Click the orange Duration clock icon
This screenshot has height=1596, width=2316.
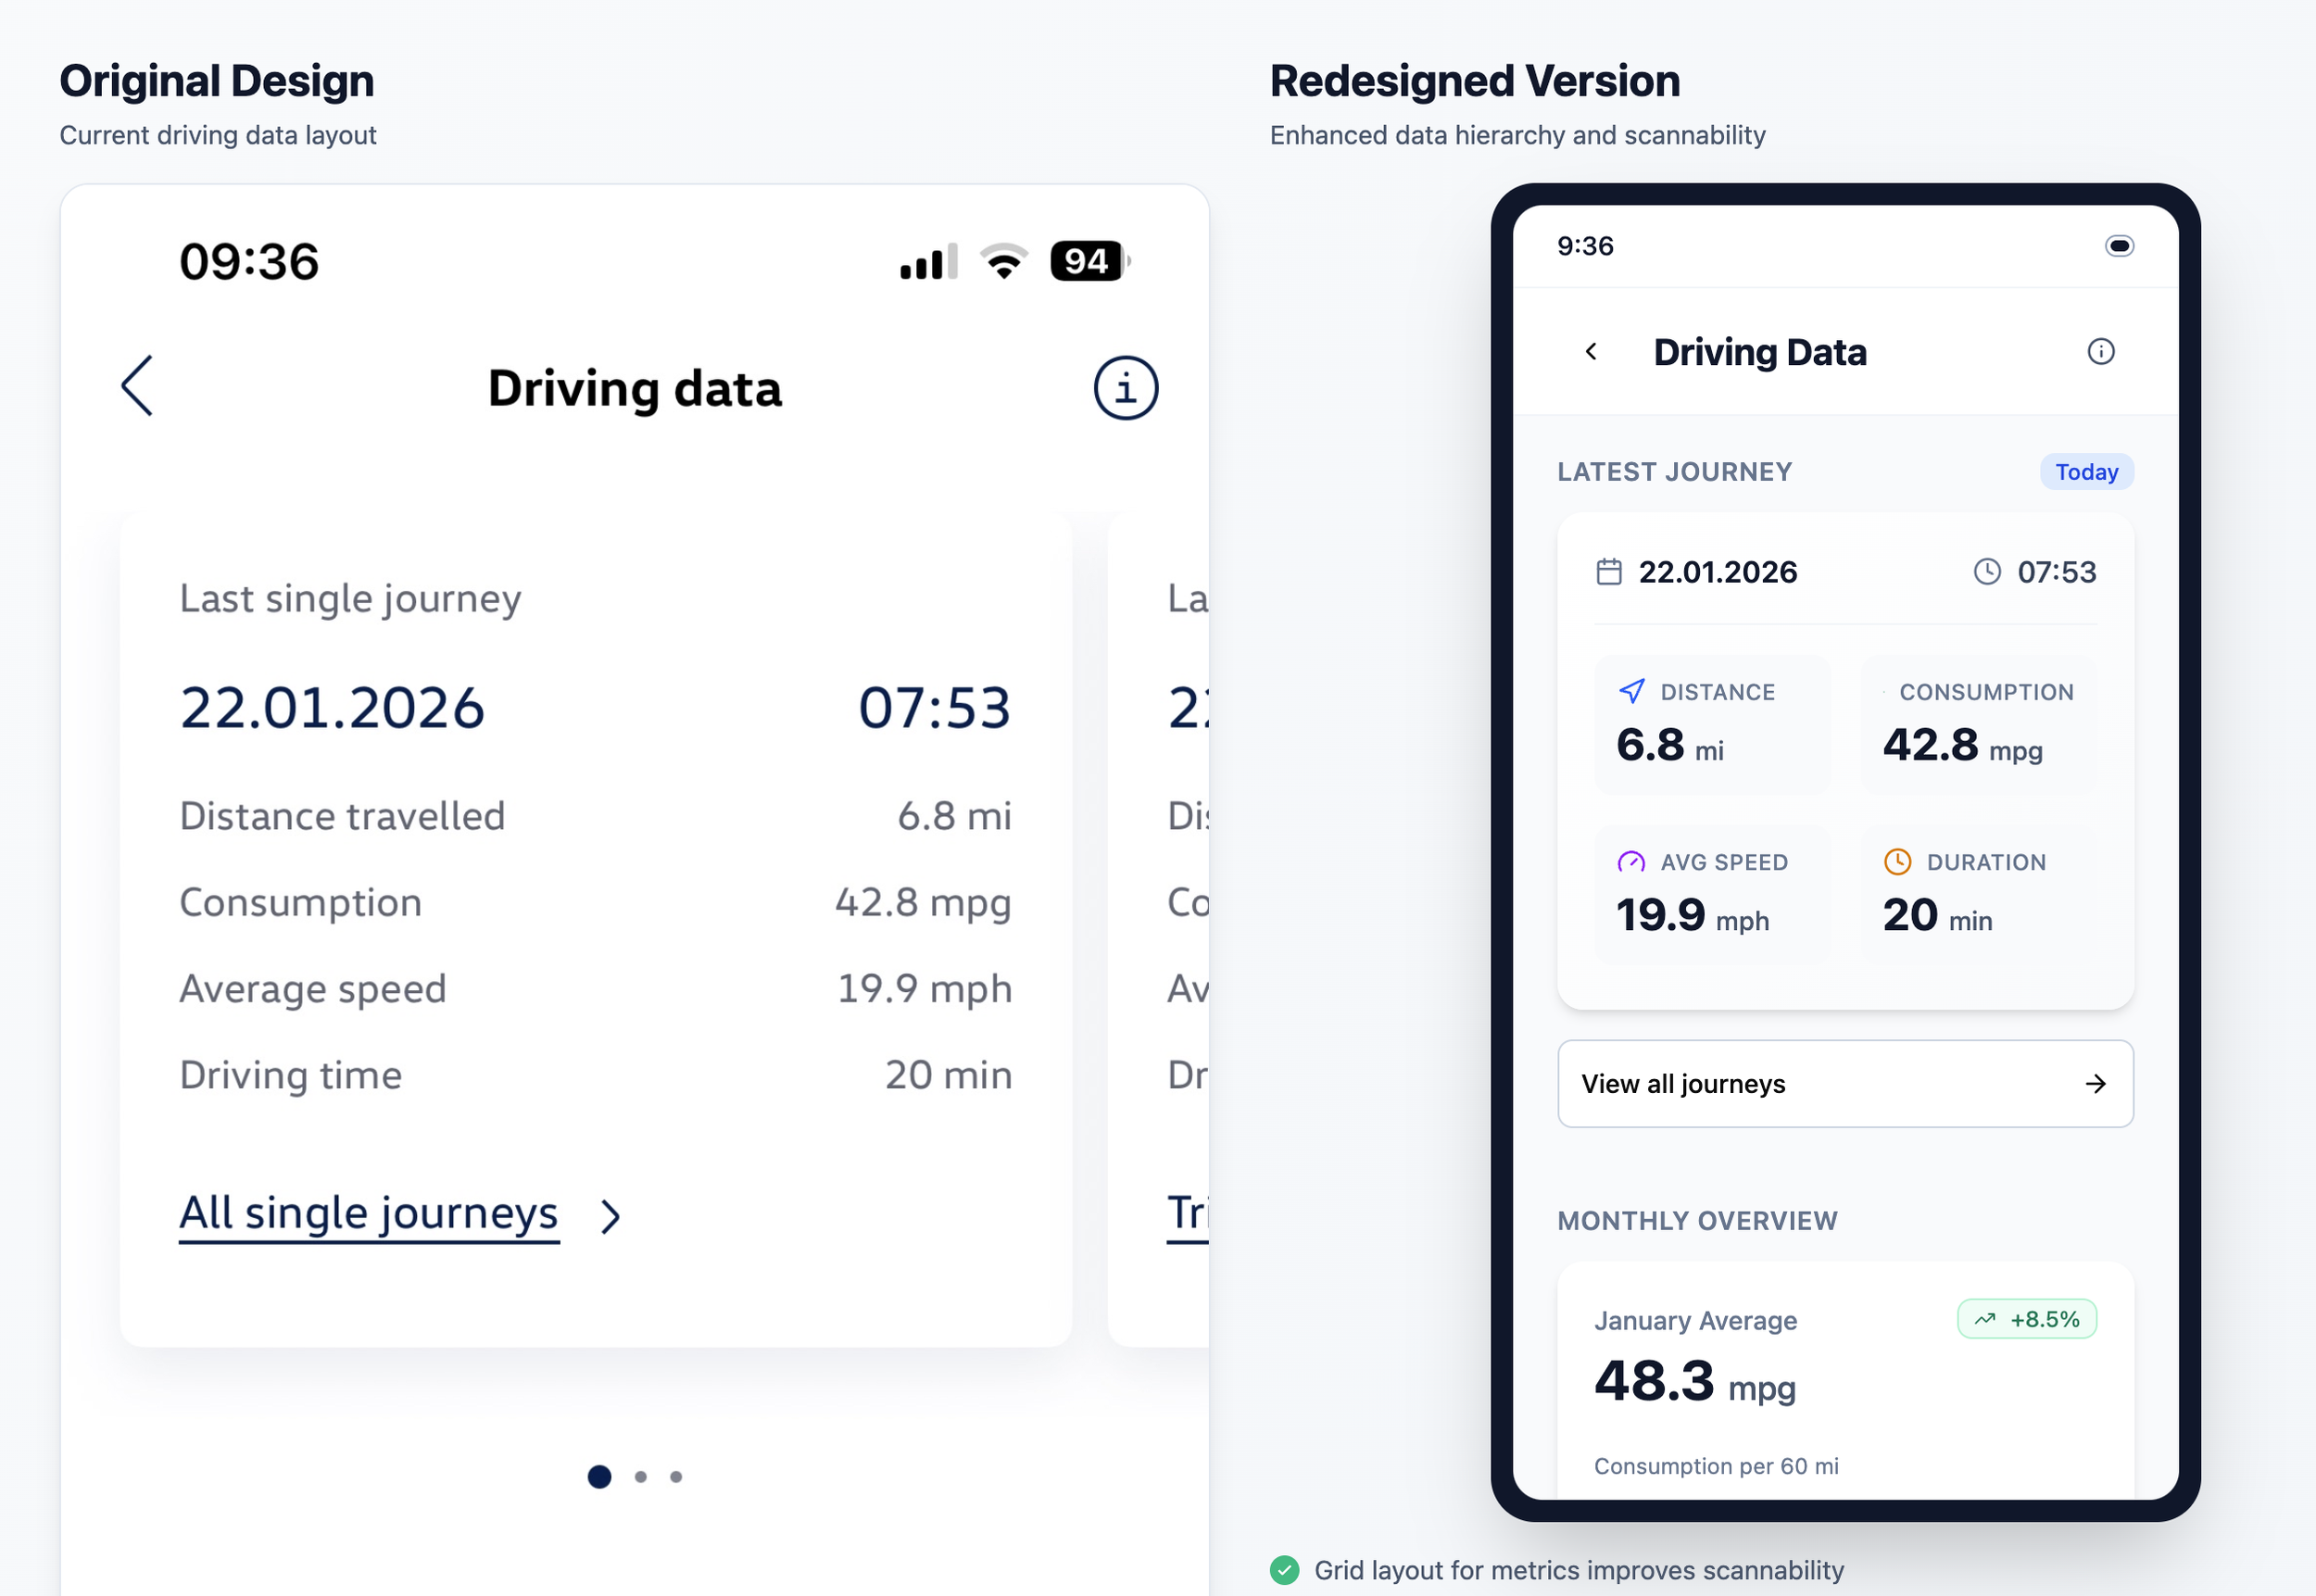coord(1897,862)
